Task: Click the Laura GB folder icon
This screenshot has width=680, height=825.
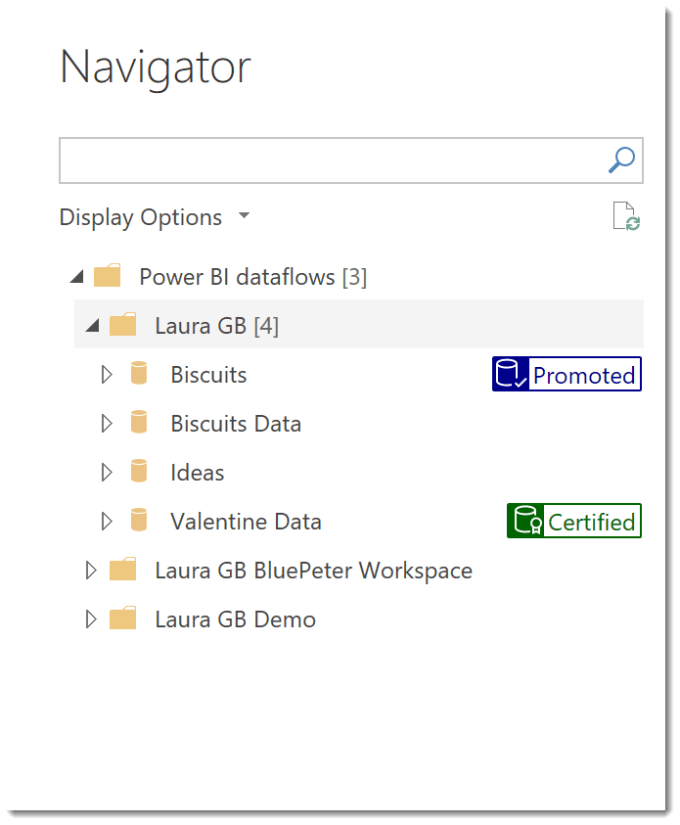Action: point(123,325)
